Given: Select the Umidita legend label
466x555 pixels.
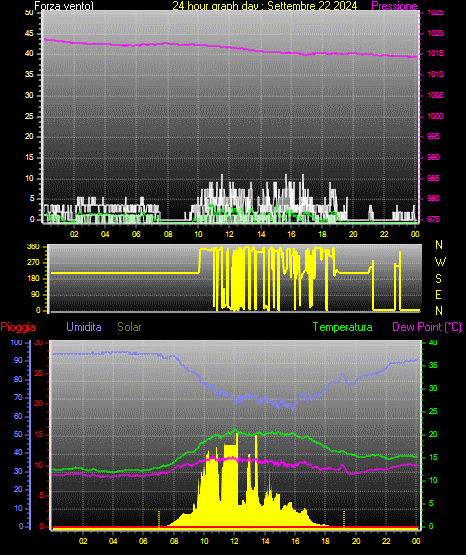Looking at the screenshot, I should tap(84, 327).
